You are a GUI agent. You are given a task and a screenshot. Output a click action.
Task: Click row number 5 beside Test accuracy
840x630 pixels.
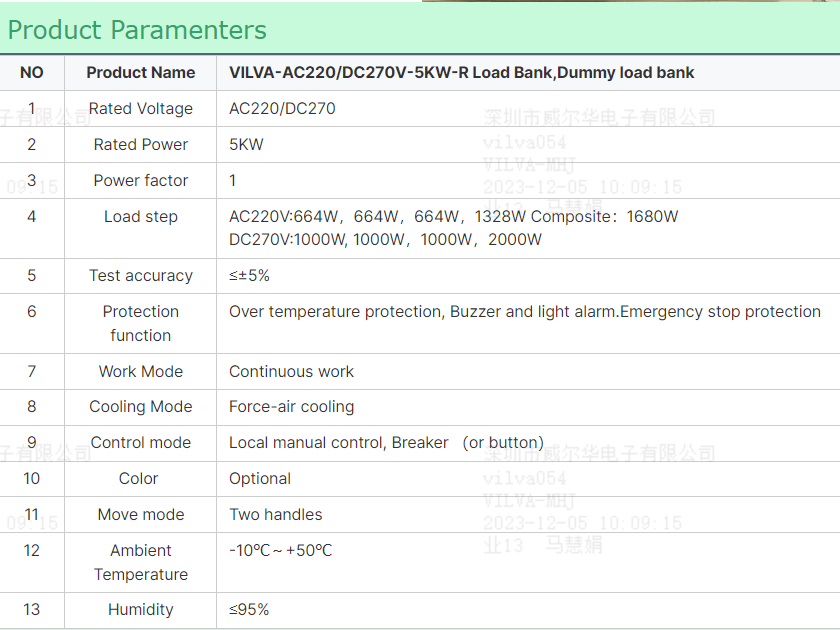tap(32, 275)
